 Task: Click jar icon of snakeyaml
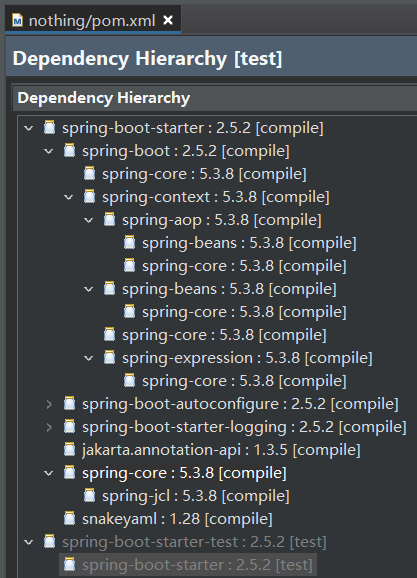point(69,518)
